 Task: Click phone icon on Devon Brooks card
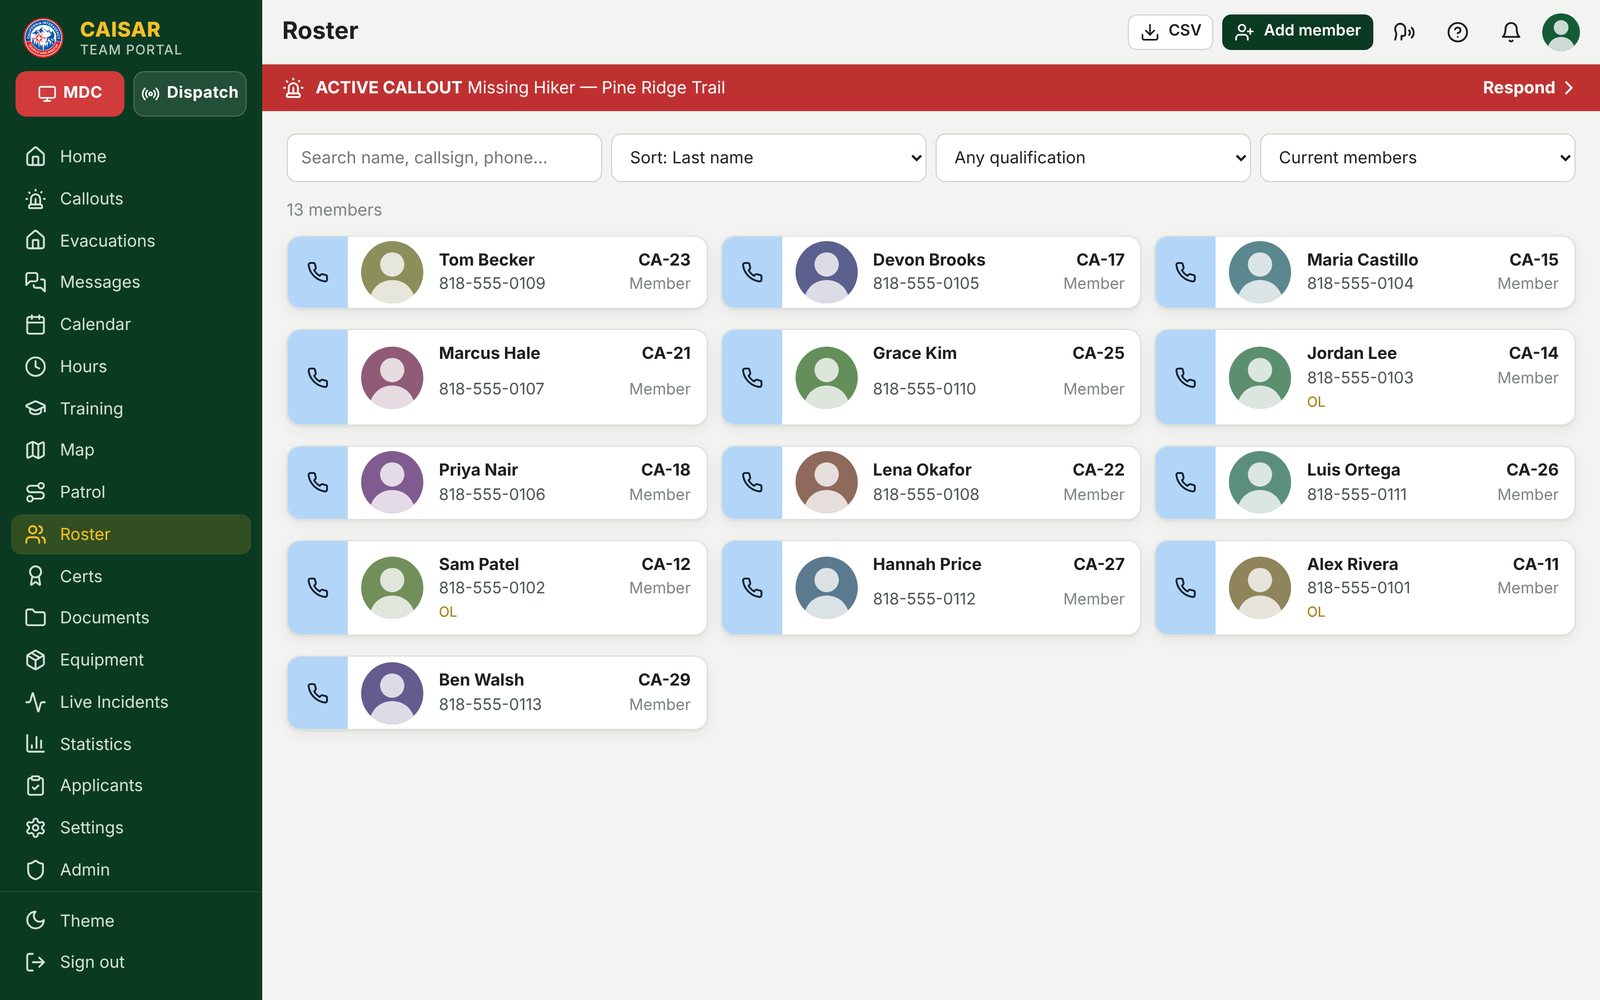752,272
